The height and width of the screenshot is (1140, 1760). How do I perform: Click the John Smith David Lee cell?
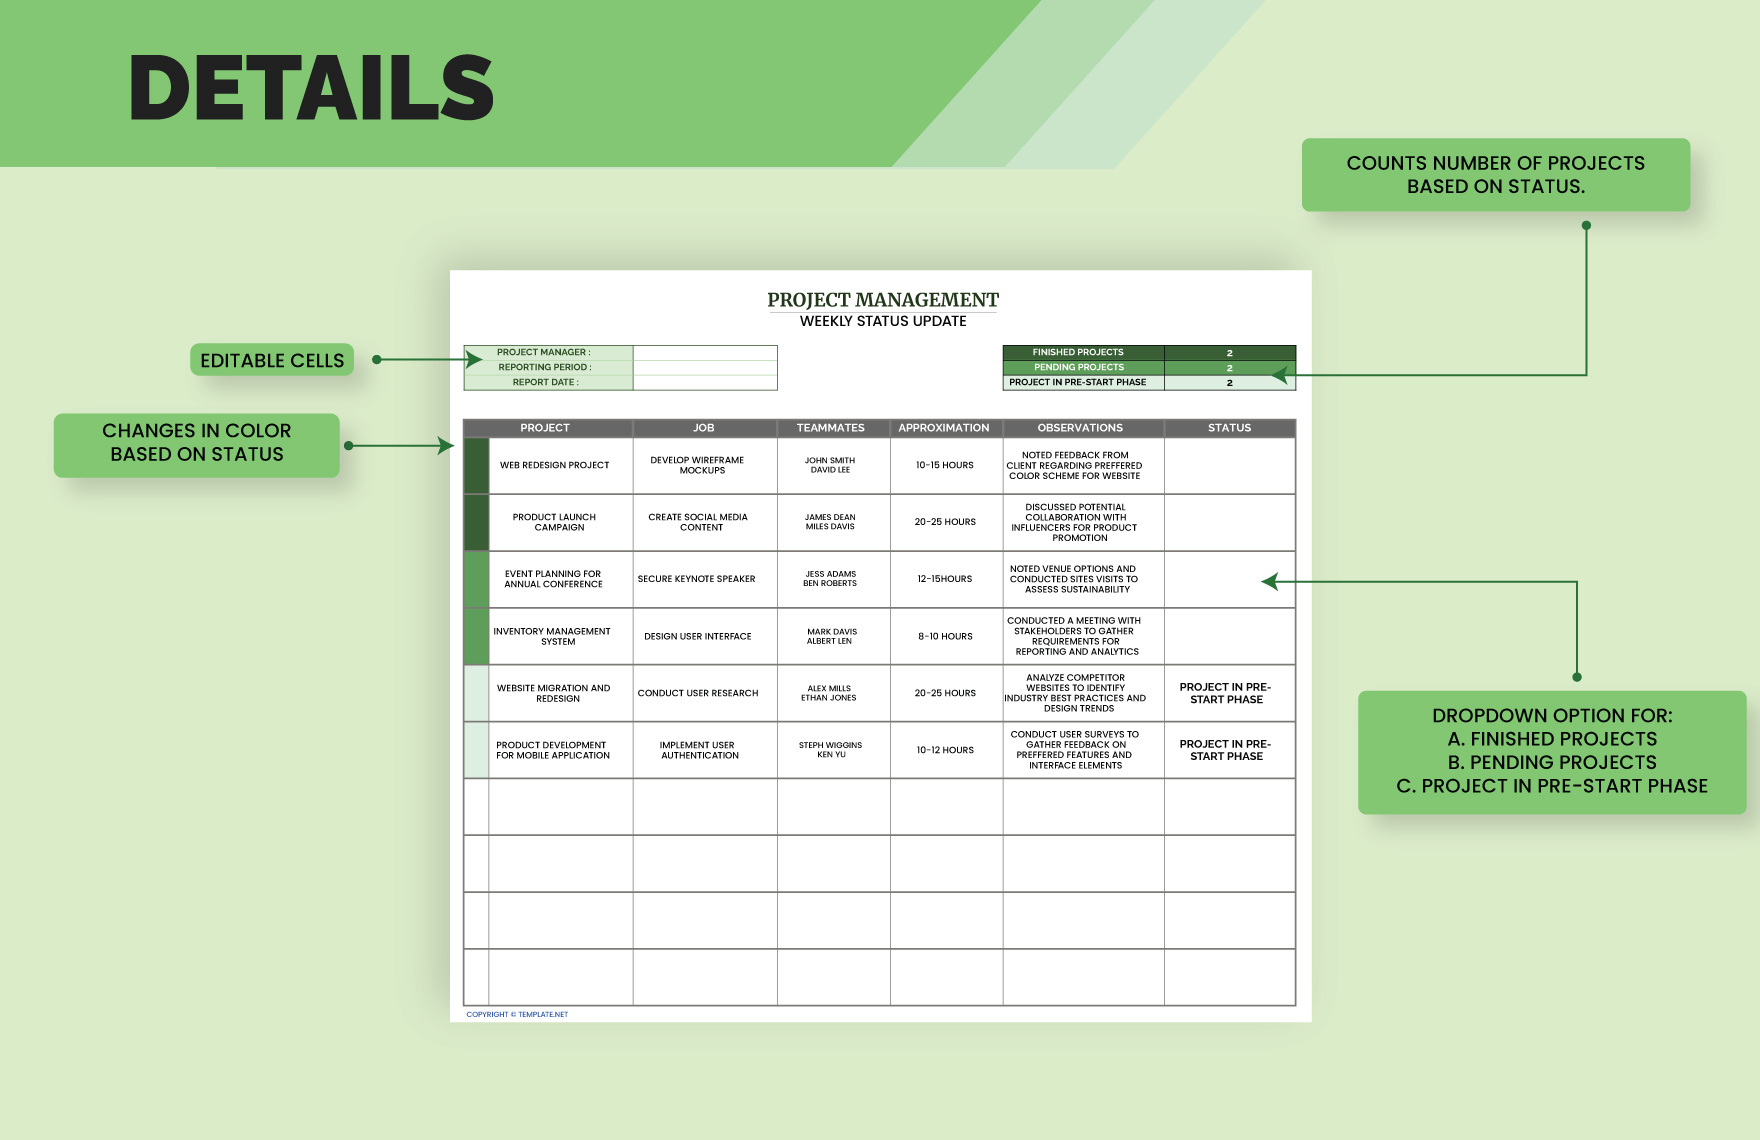coord(834,466)
